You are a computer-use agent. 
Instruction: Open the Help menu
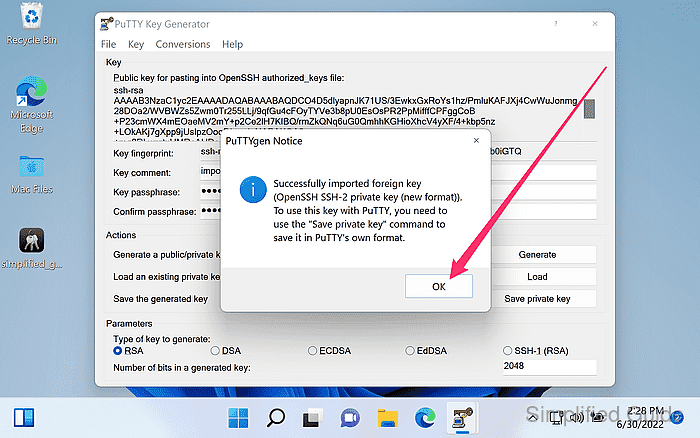pyautogui.click(x=233, y=44)
